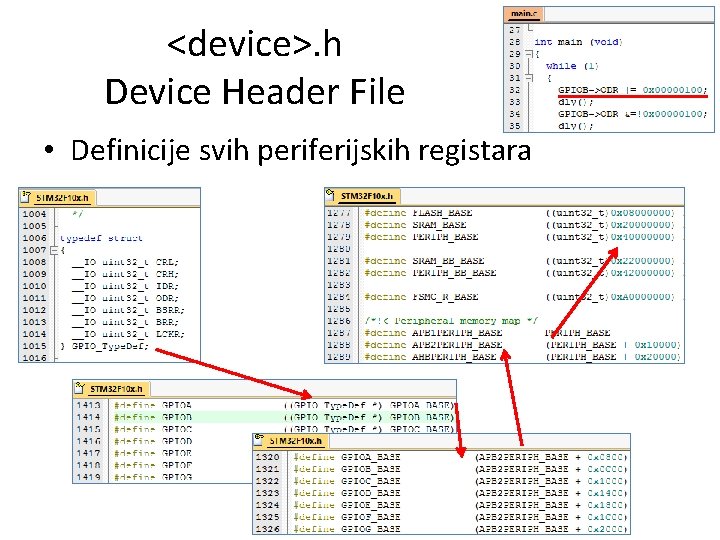Viewport: 720px width, 540px height.
Task: Click '#define AHBPERIPH_BASE' on line 1289
Action: tap(430, 356)
